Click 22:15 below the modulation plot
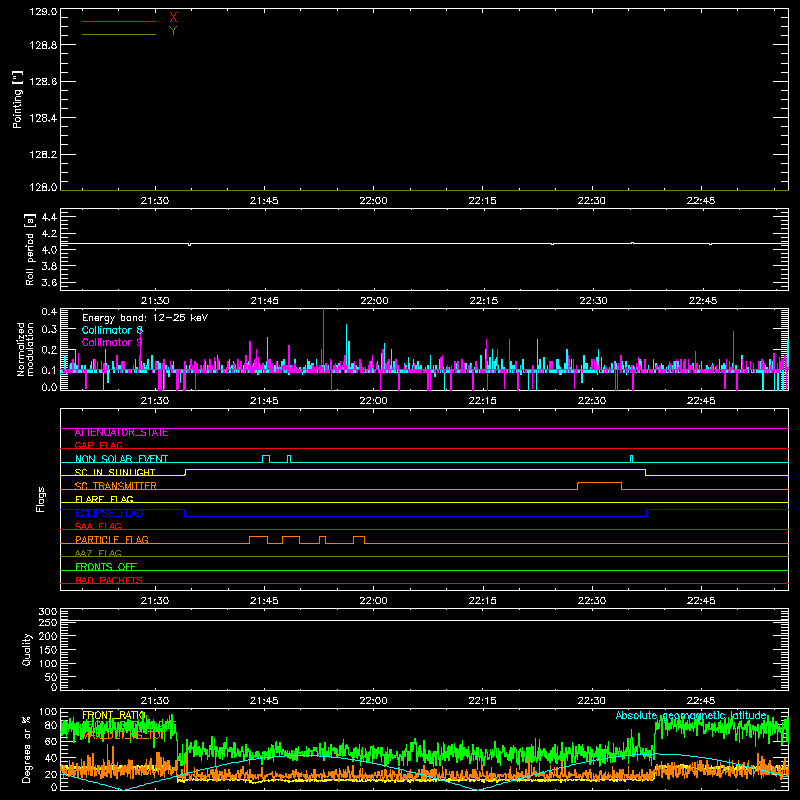Screen dimensions: 800x800 (483, 401)
